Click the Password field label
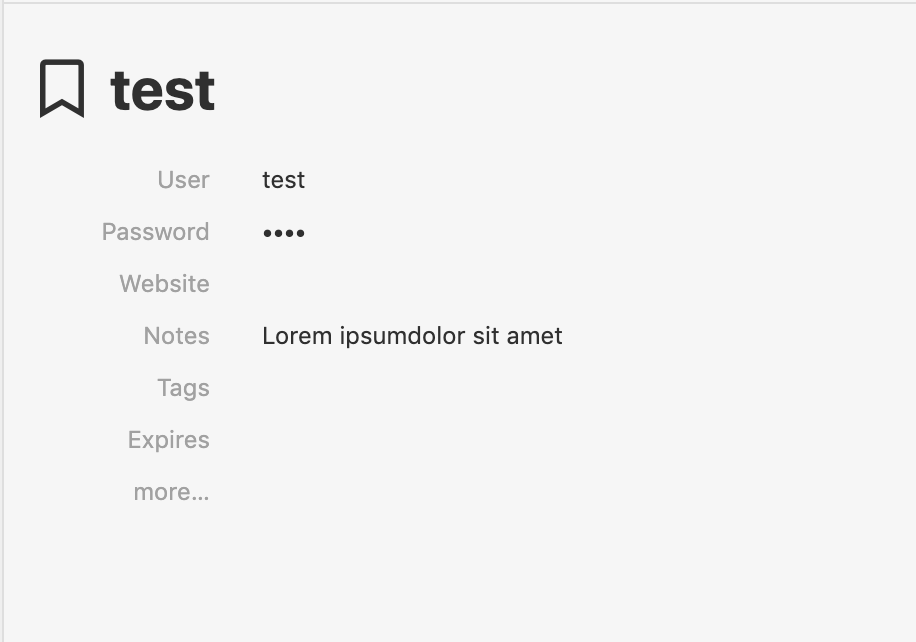916x642 pixels. click(x=155, y=231)
